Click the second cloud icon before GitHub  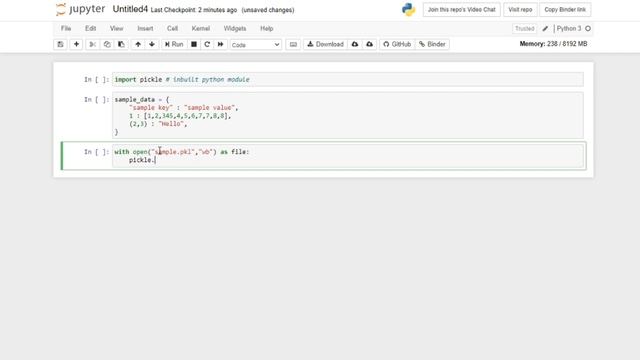(369, 44)
